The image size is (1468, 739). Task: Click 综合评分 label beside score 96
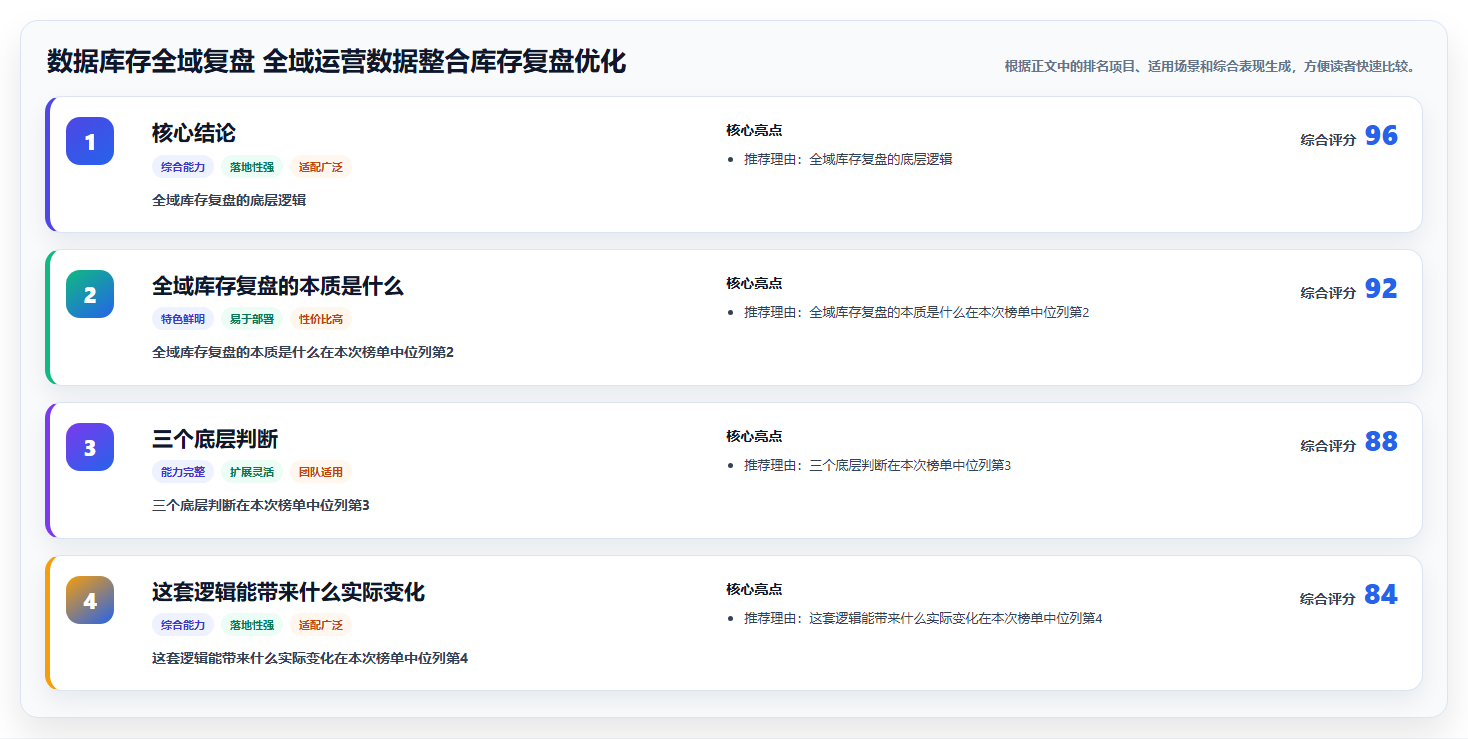pyautogui.click(x=1328, y=140)
